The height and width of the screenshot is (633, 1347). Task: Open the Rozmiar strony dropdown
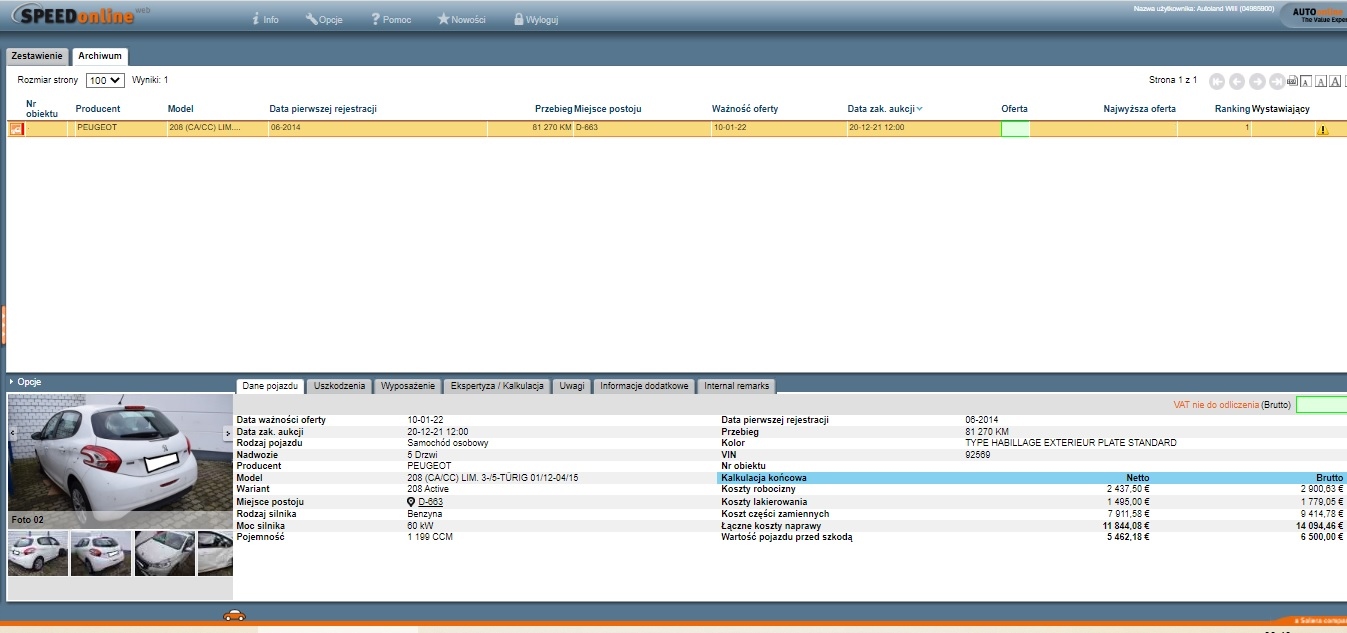pos(105,80)
